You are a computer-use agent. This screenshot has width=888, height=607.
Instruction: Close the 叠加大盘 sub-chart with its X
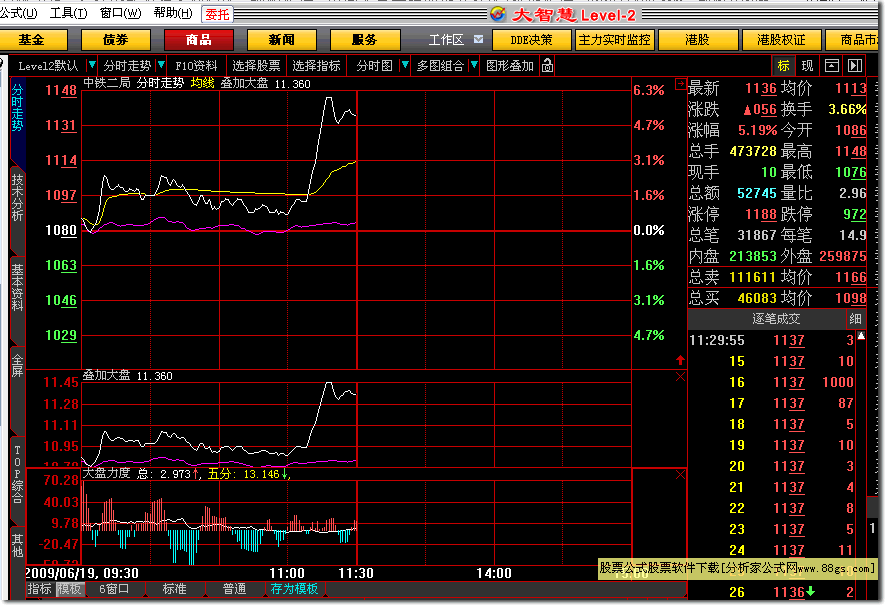680,377
